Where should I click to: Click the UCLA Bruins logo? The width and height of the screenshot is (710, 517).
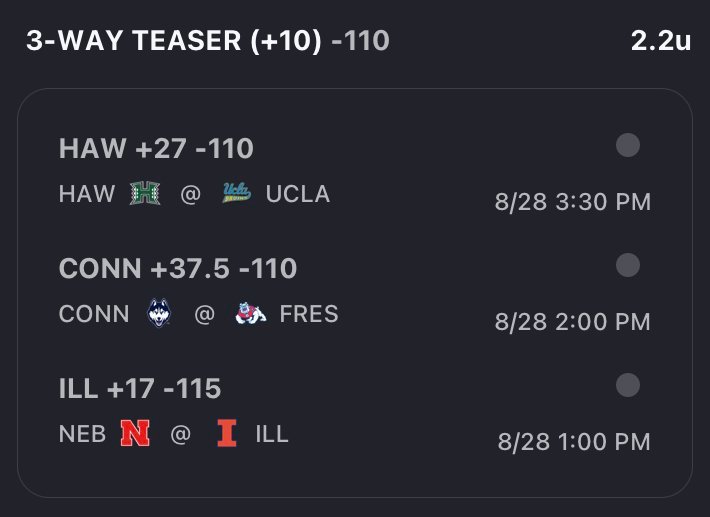tap(237, 192)
